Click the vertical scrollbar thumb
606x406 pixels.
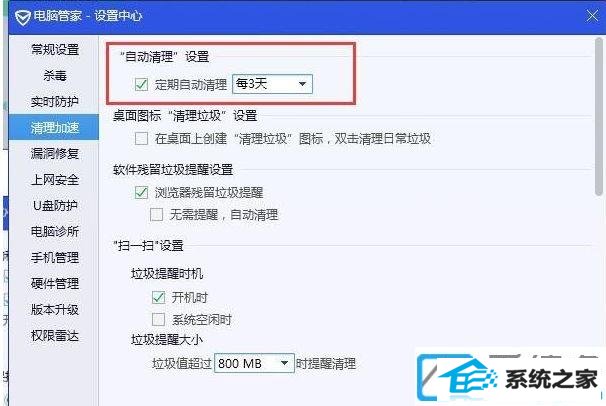pyautogui.click(x=599, y=116)
